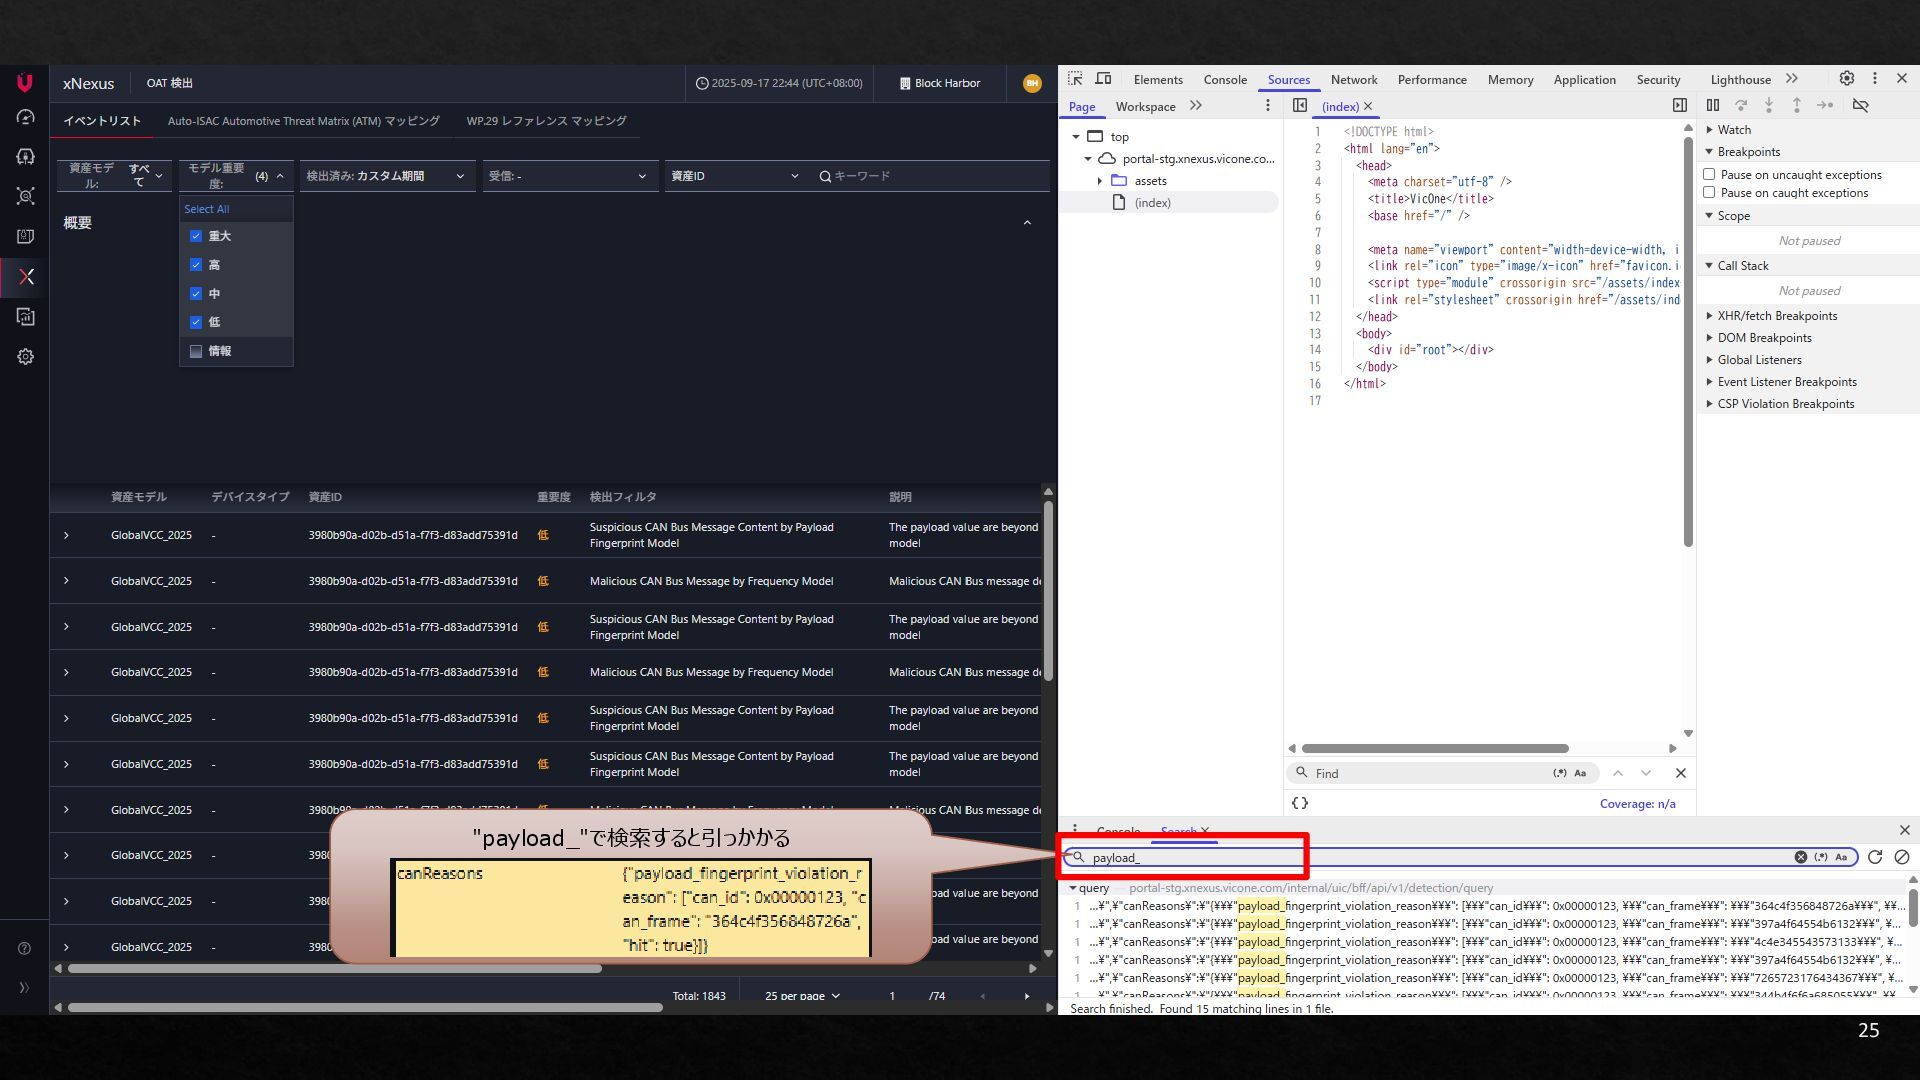Open DevTools settings gear icon
This screenshot has height=1080, width=1920.
coord(1846,79)
